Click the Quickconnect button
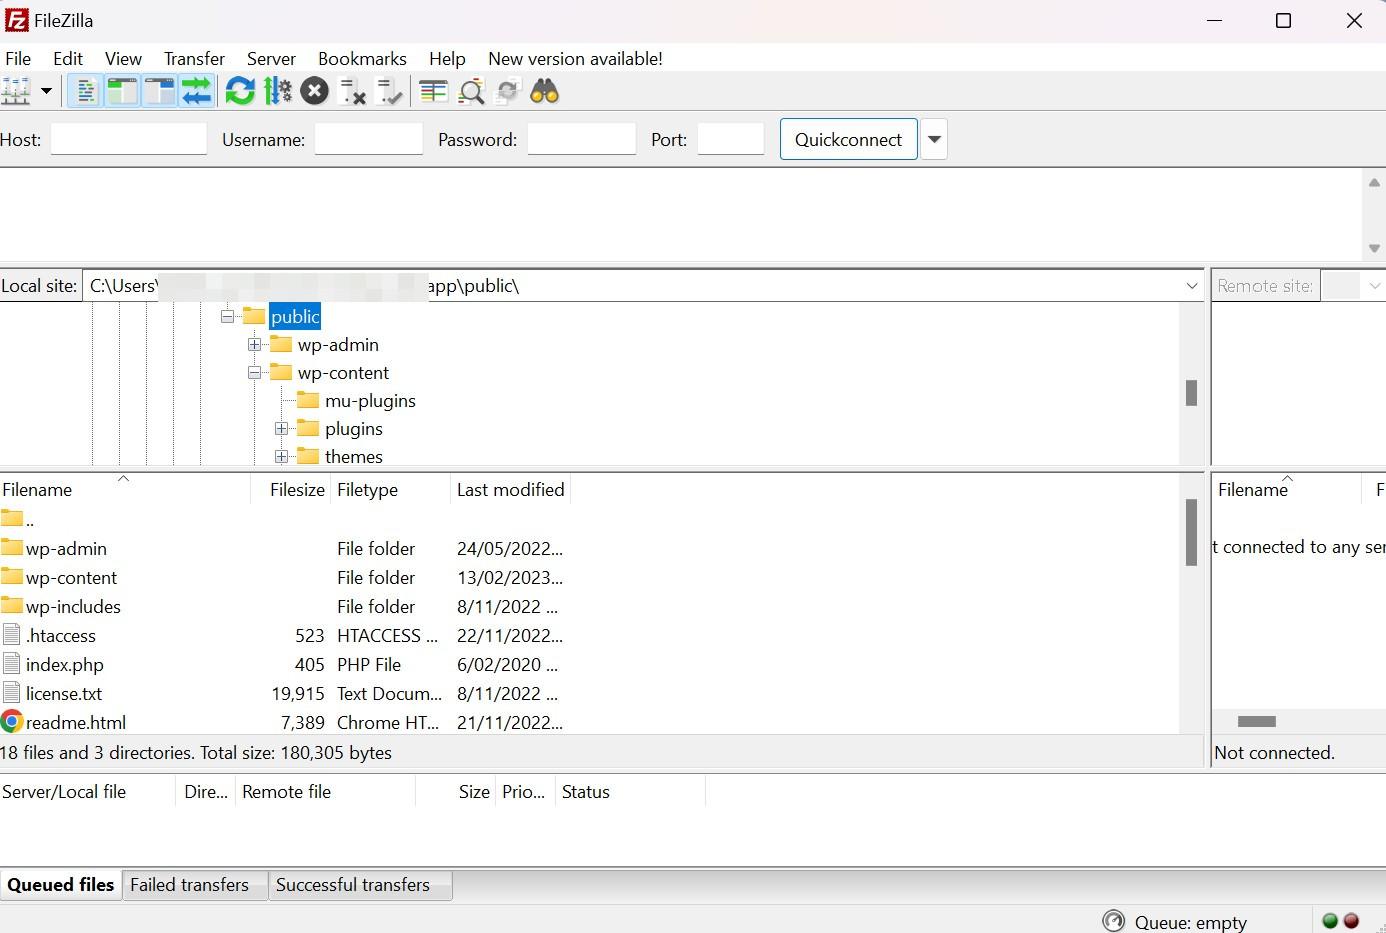Viewport: 1386px width, 933px height. coord(848,139)
